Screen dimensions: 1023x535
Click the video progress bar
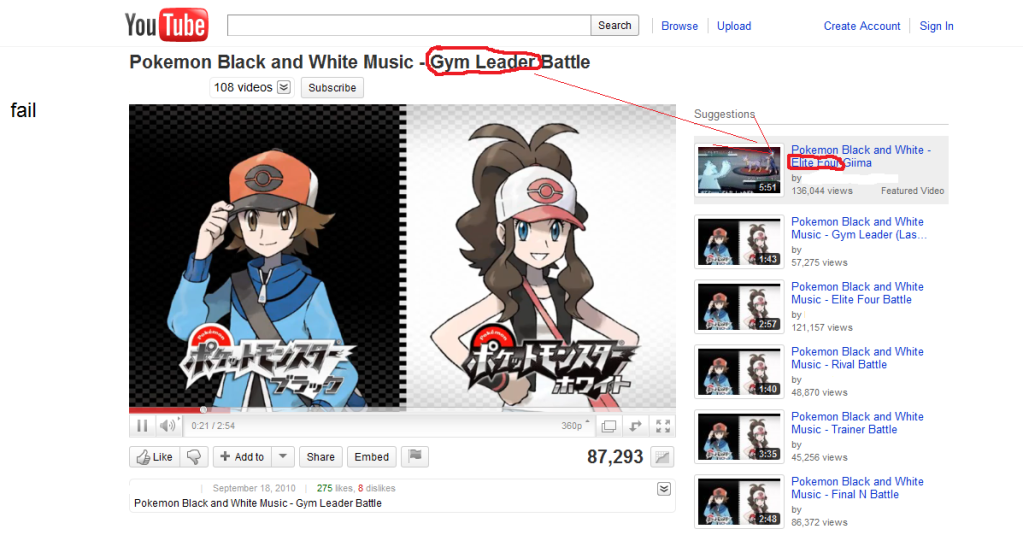pos(402,410)
